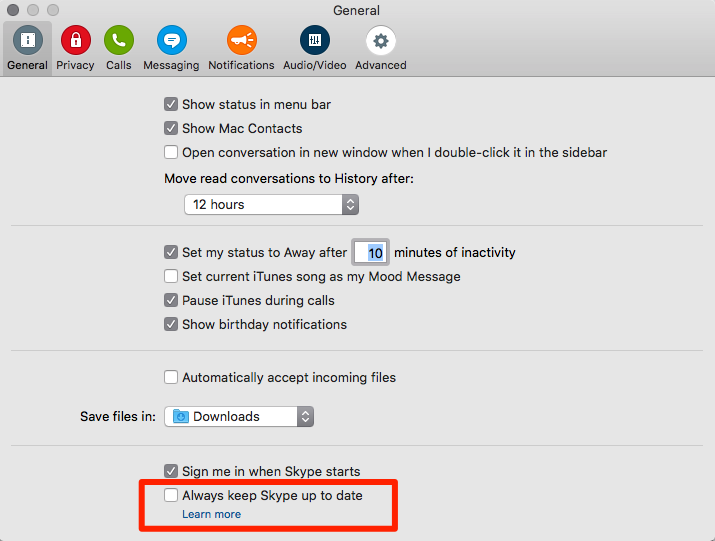Open the Save files in Downloads dropdown
715x541 pixels.
239,416
